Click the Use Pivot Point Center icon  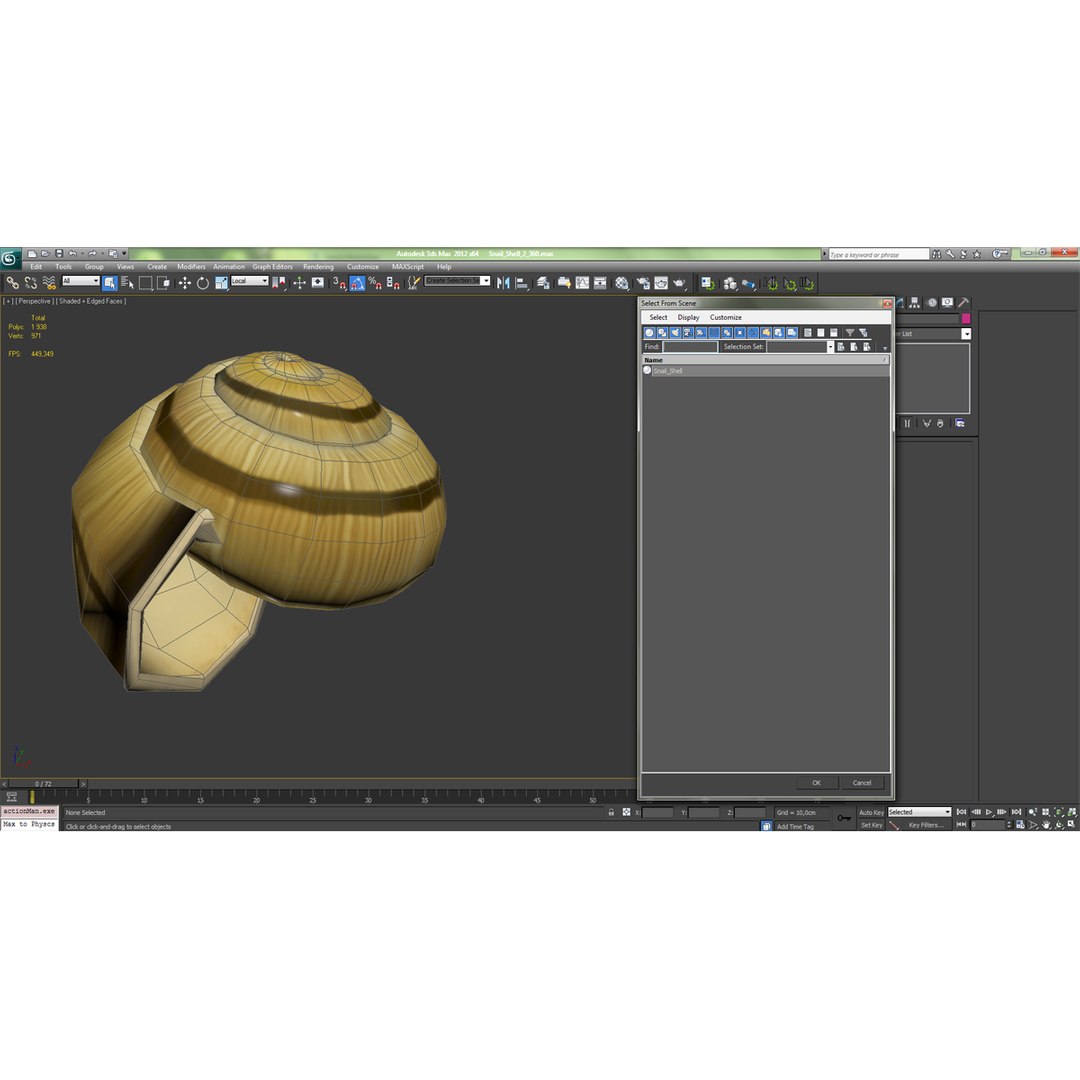tap(279, 282)
